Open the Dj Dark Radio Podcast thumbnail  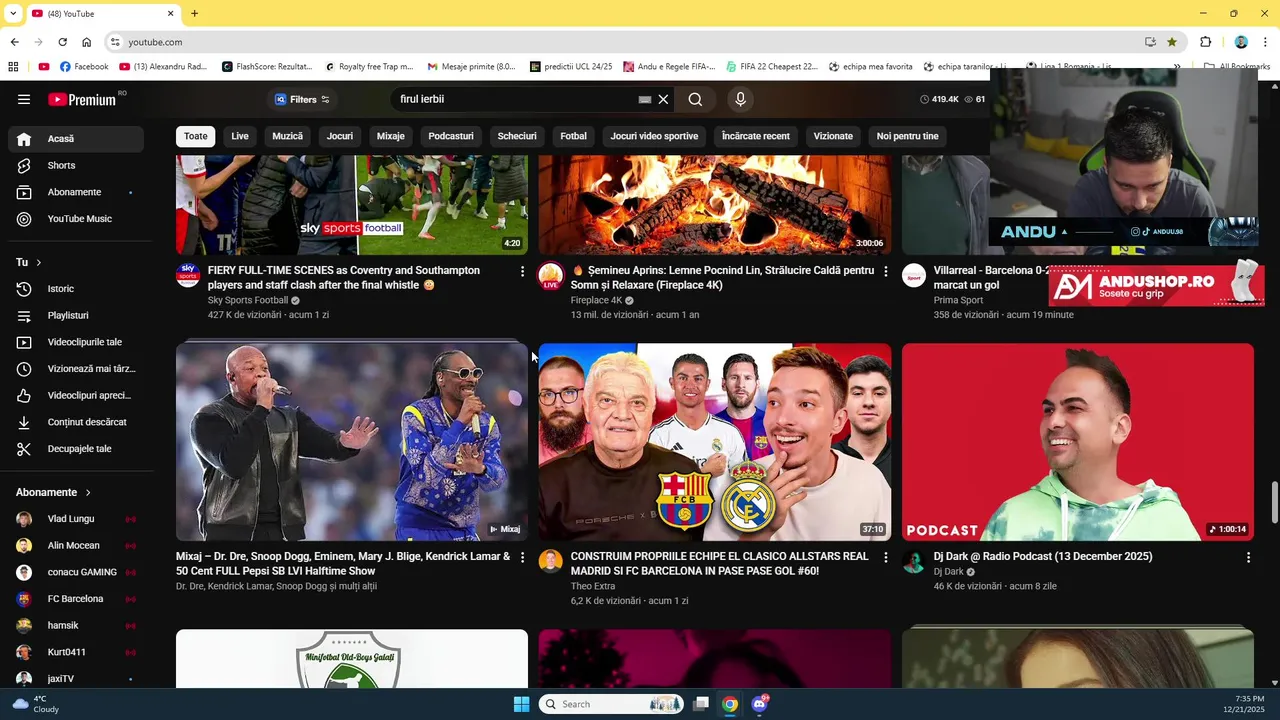coord(1078,442)
